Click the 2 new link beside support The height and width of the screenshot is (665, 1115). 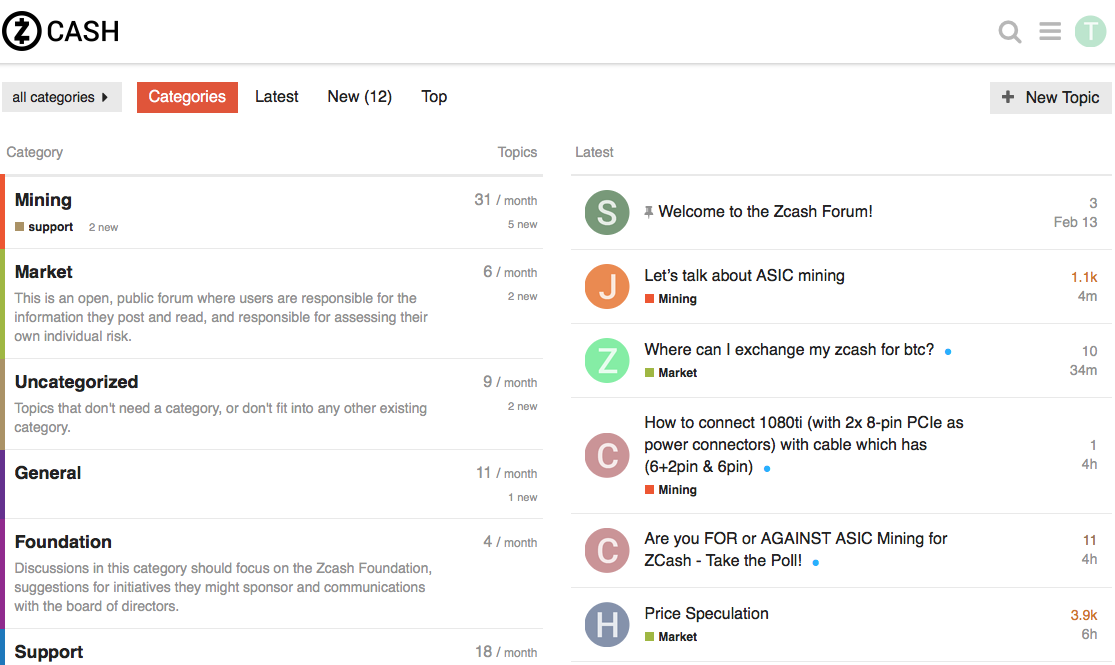(x=103, y=228)
